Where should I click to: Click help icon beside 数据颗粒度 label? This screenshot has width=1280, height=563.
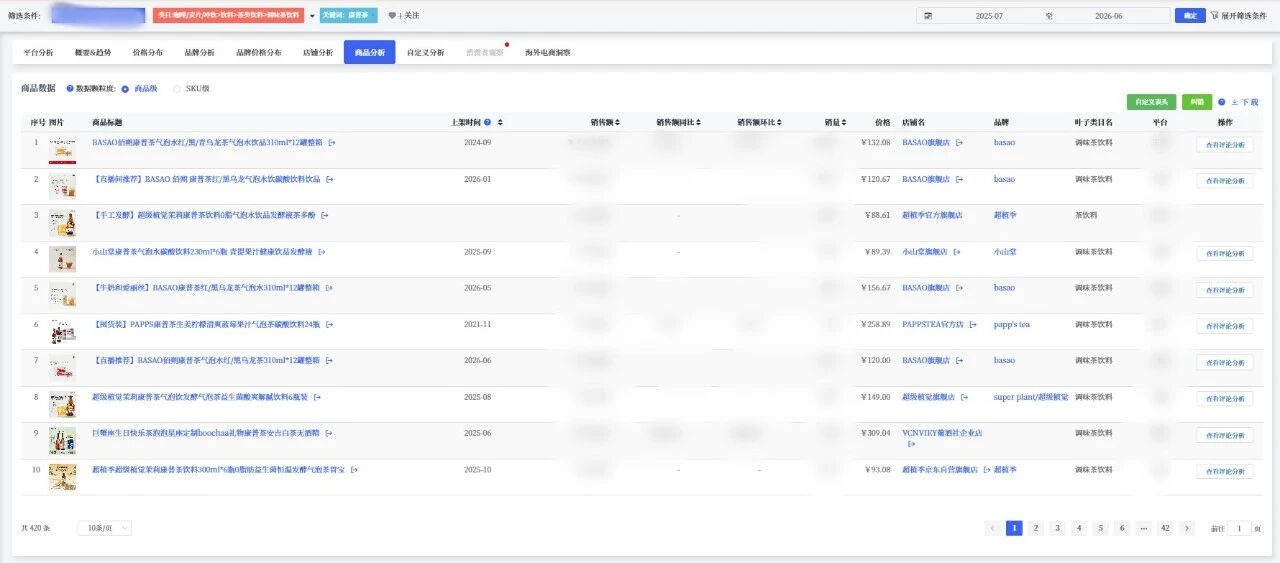pos(70,89)
